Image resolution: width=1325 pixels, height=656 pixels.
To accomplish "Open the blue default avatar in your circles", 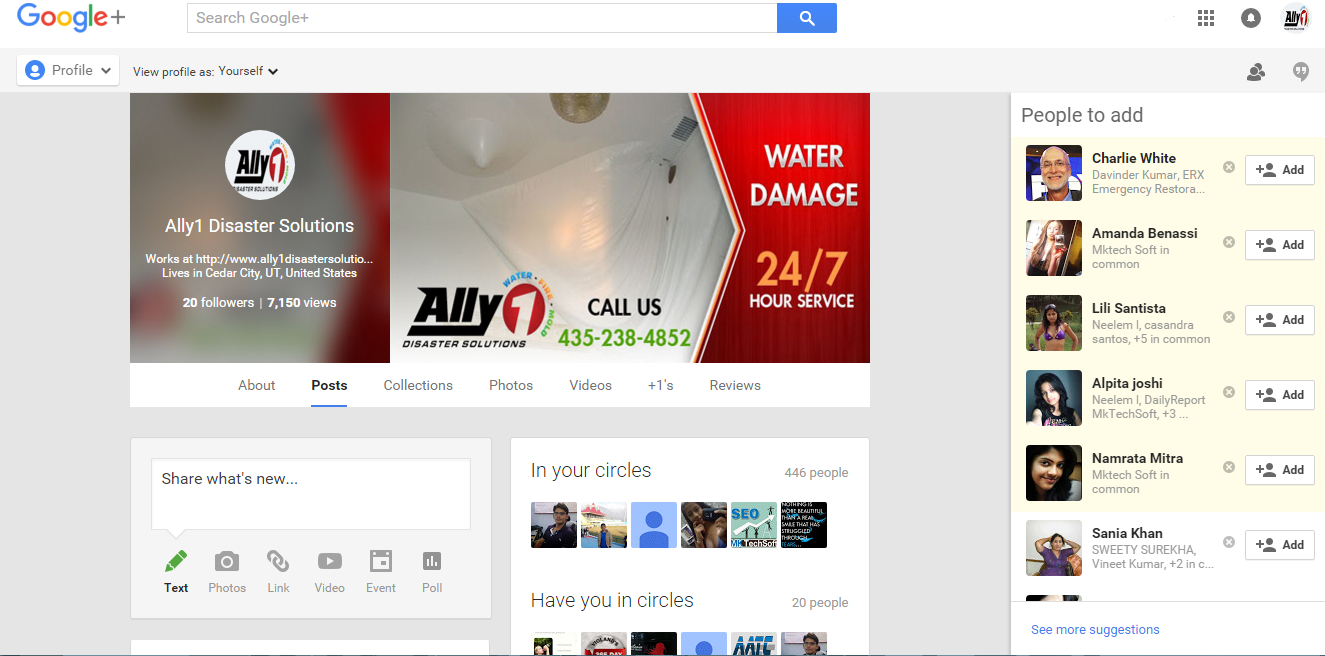I will point(654,525).
